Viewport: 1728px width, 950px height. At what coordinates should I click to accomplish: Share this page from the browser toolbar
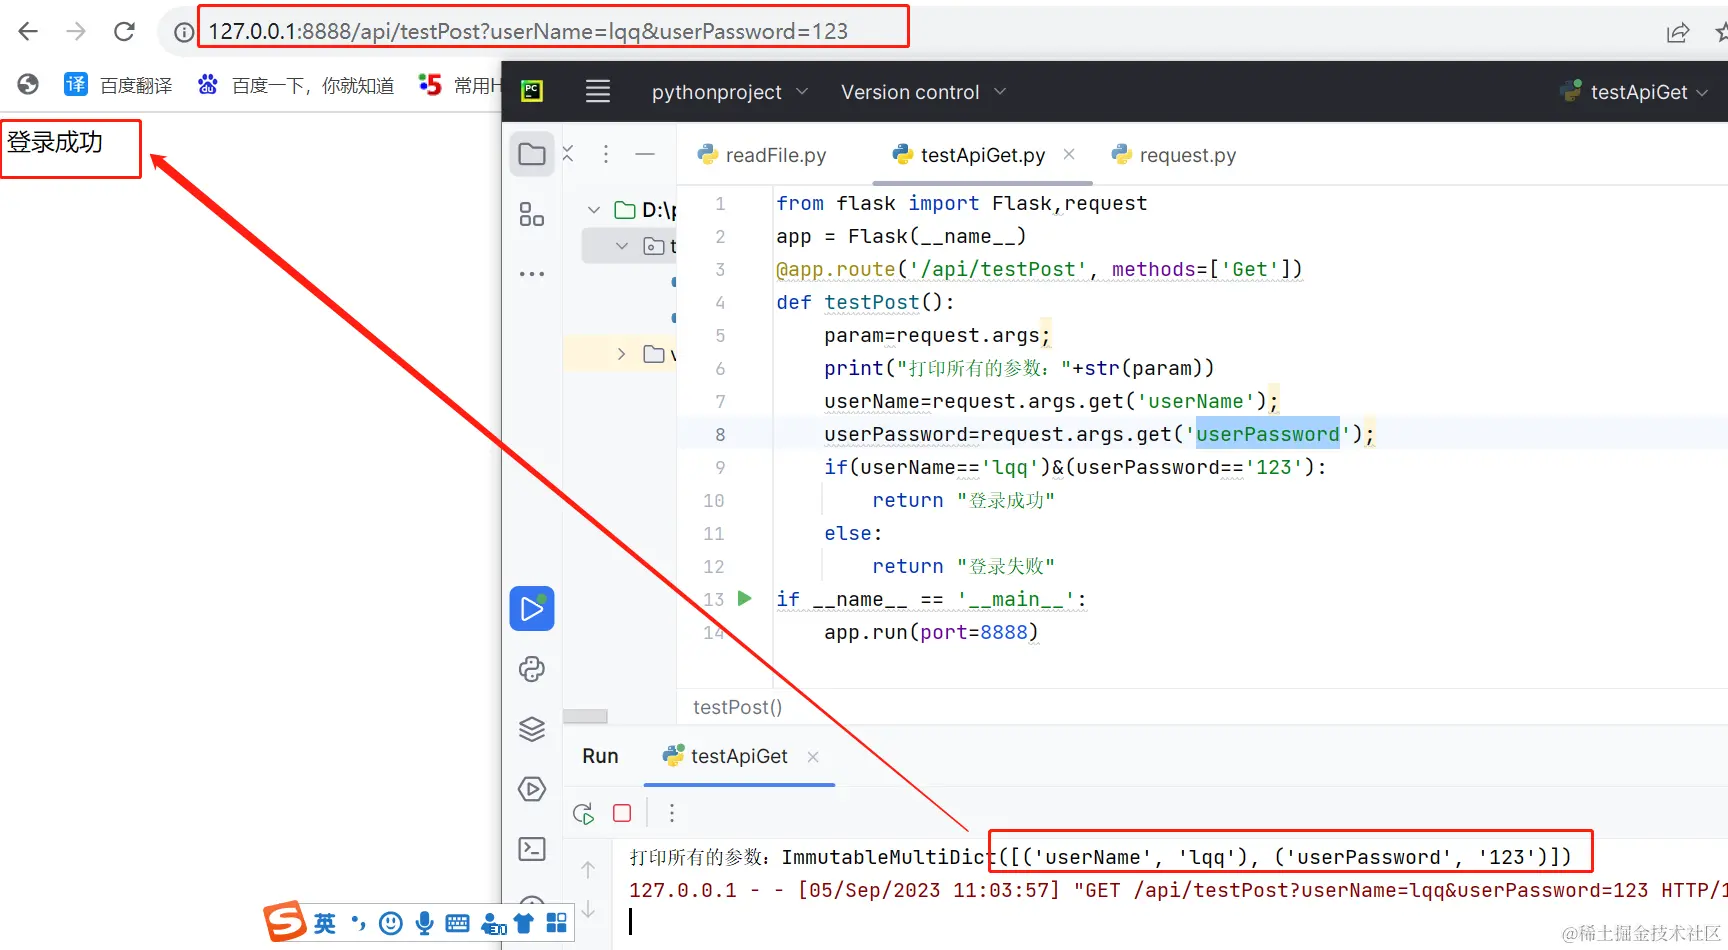(x=1678, y=32)
